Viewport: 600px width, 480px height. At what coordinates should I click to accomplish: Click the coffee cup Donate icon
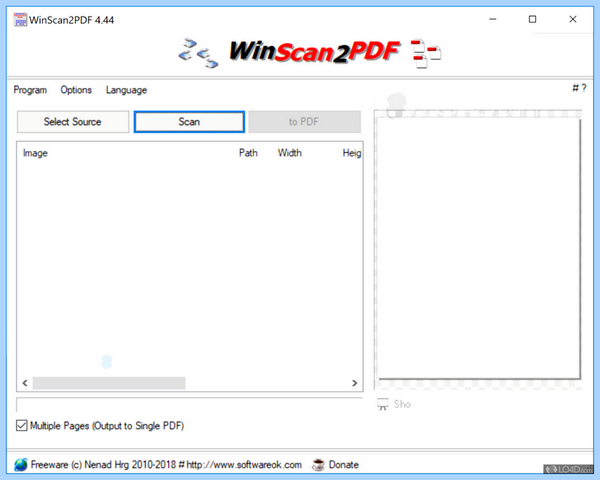318,465
